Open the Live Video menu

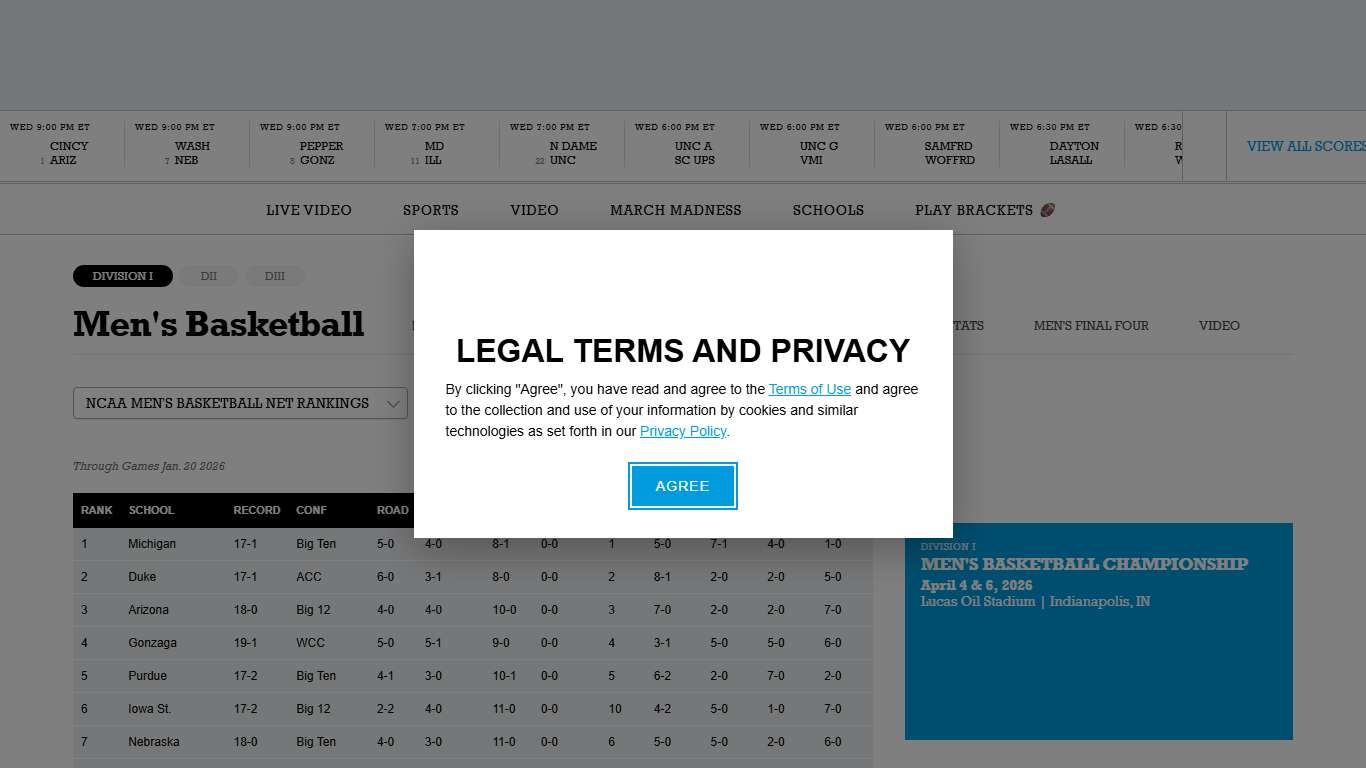coord(308,210)
